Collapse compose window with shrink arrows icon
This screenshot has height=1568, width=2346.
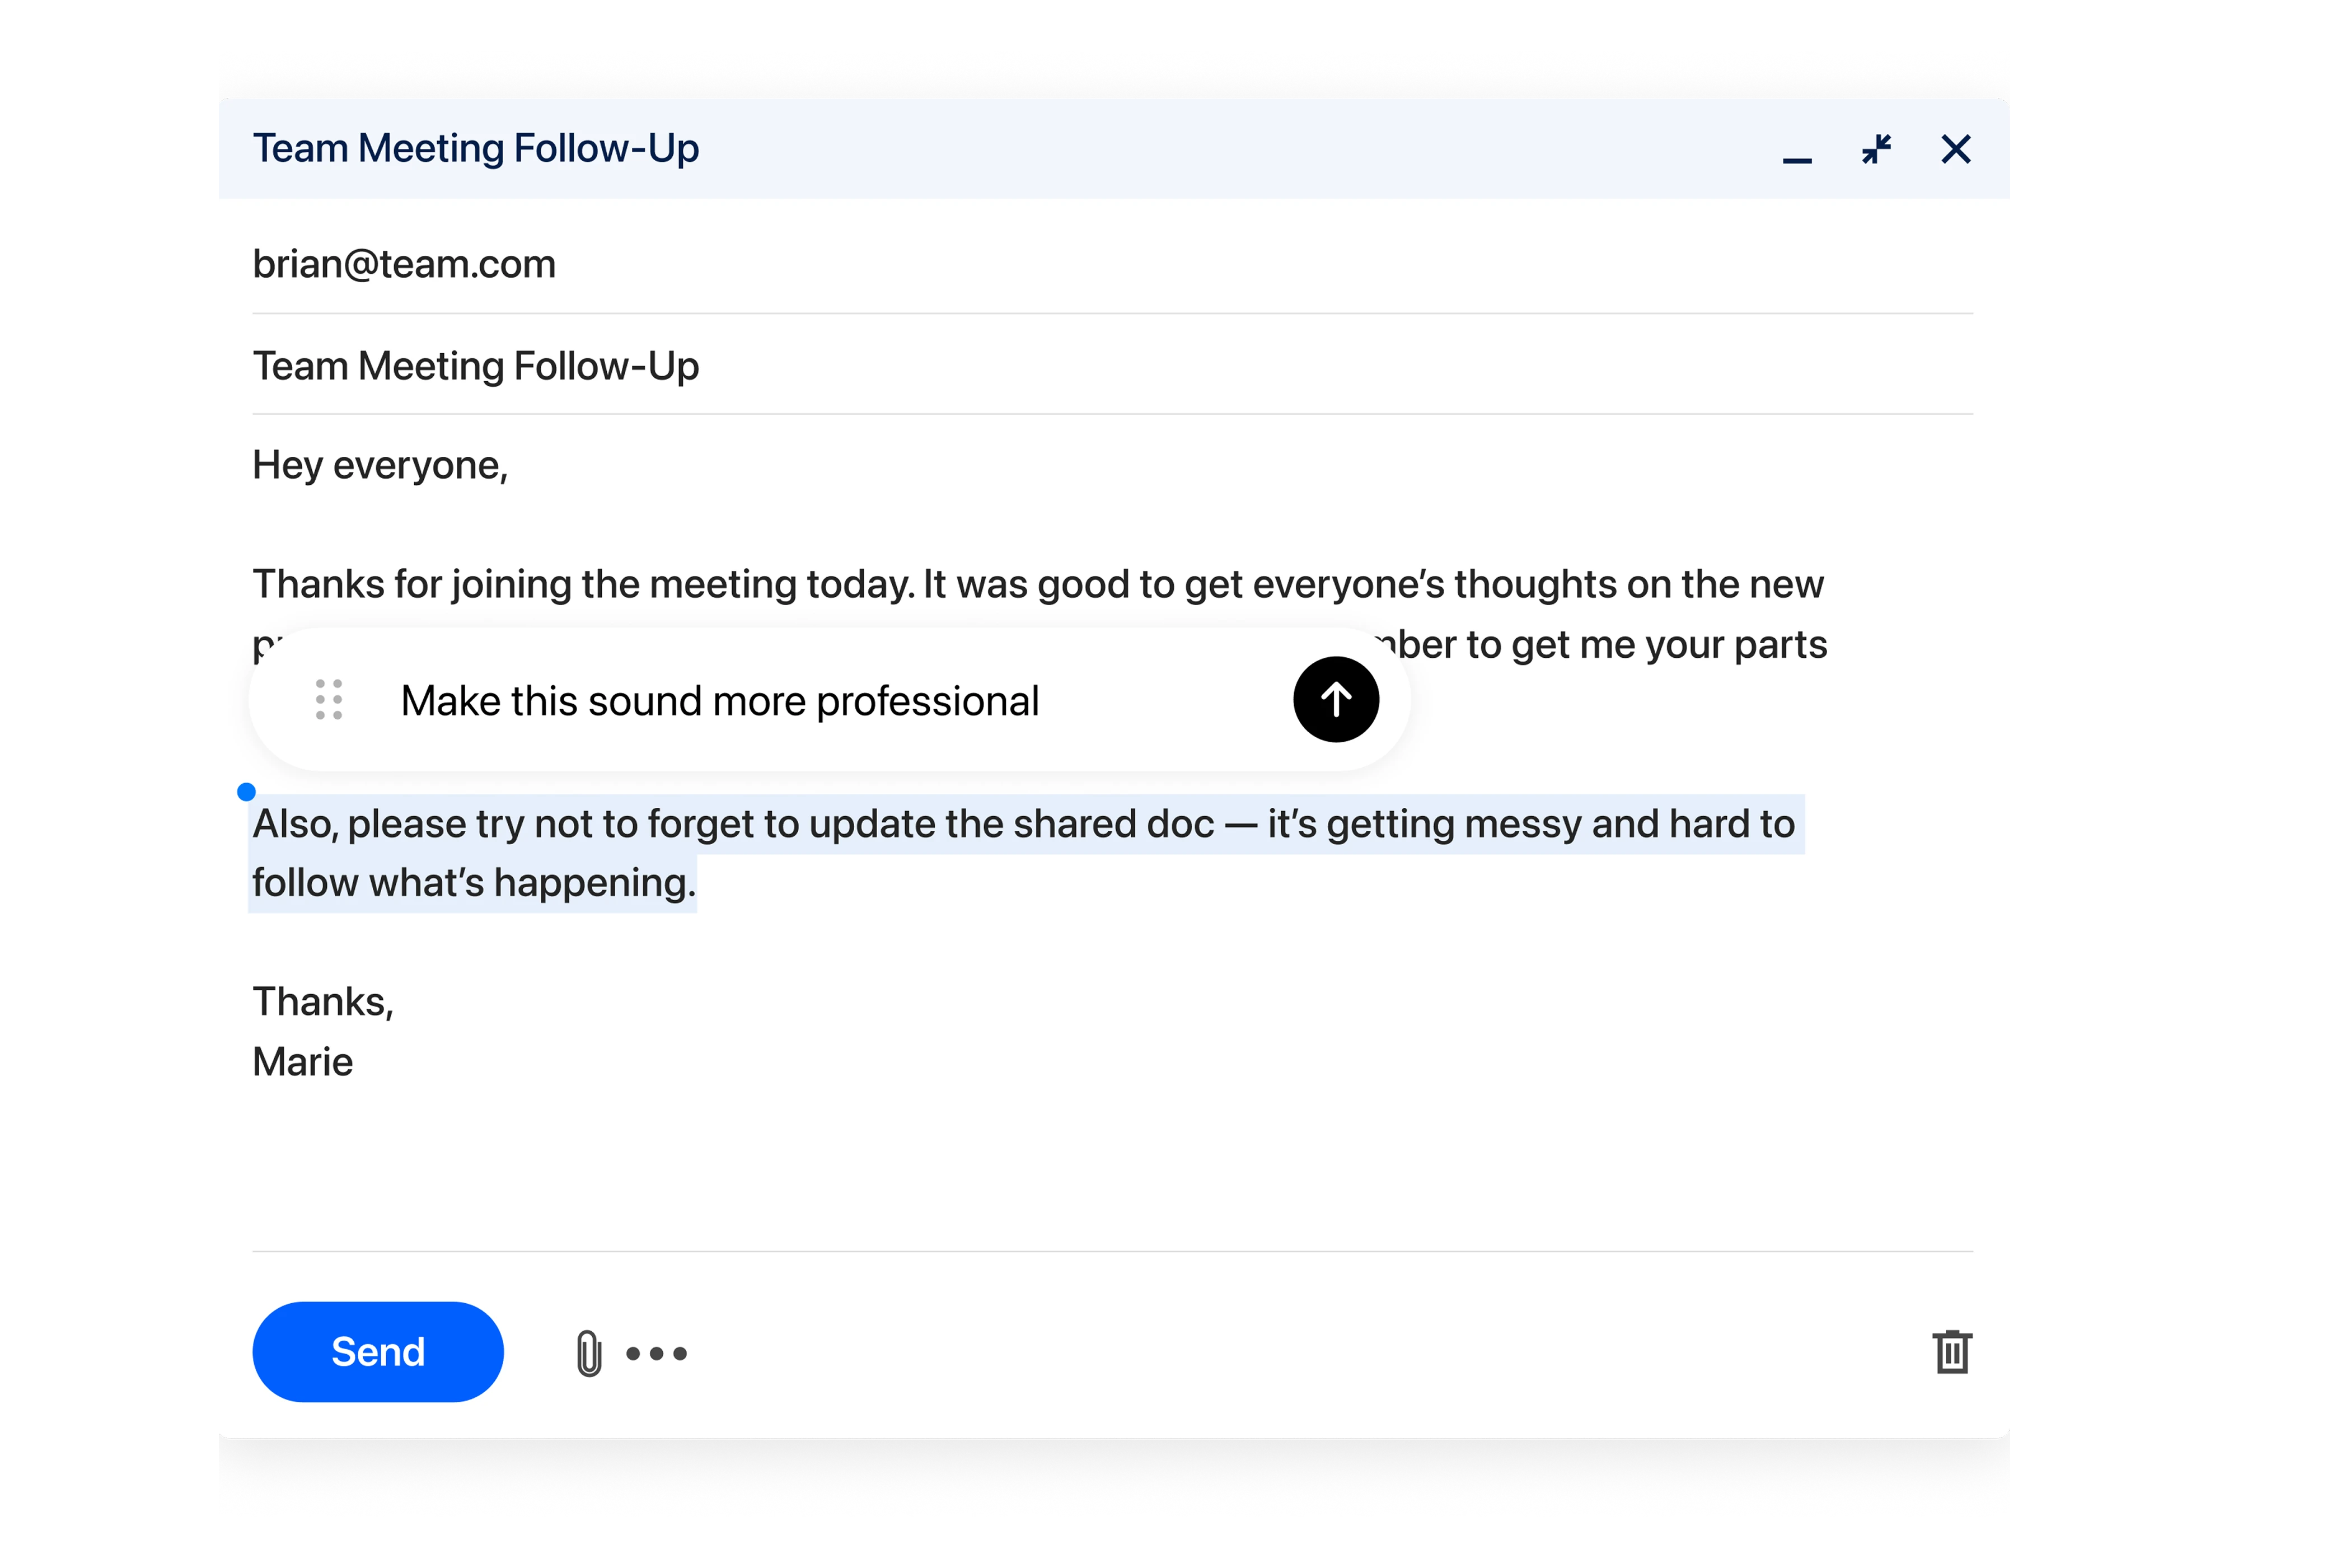(x=1876, y=149)
